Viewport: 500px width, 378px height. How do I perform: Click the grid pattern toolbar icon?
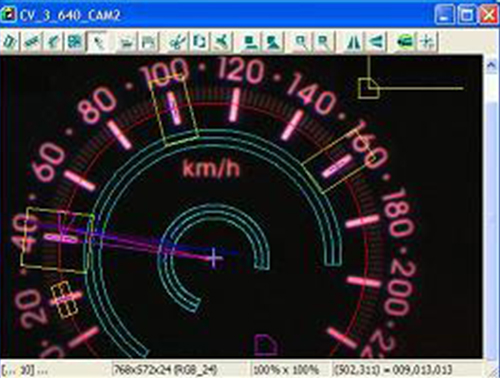pyautogui.click(x=75, y=42)
